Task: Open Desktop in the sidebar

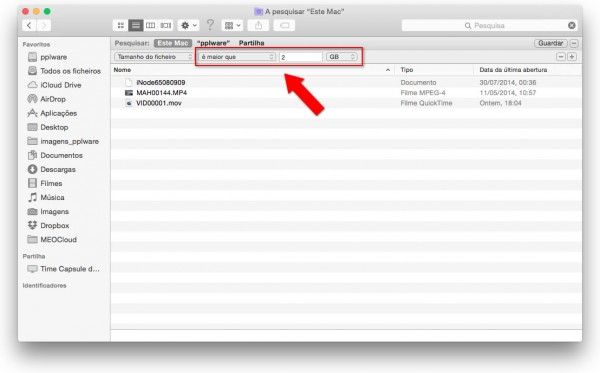Action: [x=54, y=127]
